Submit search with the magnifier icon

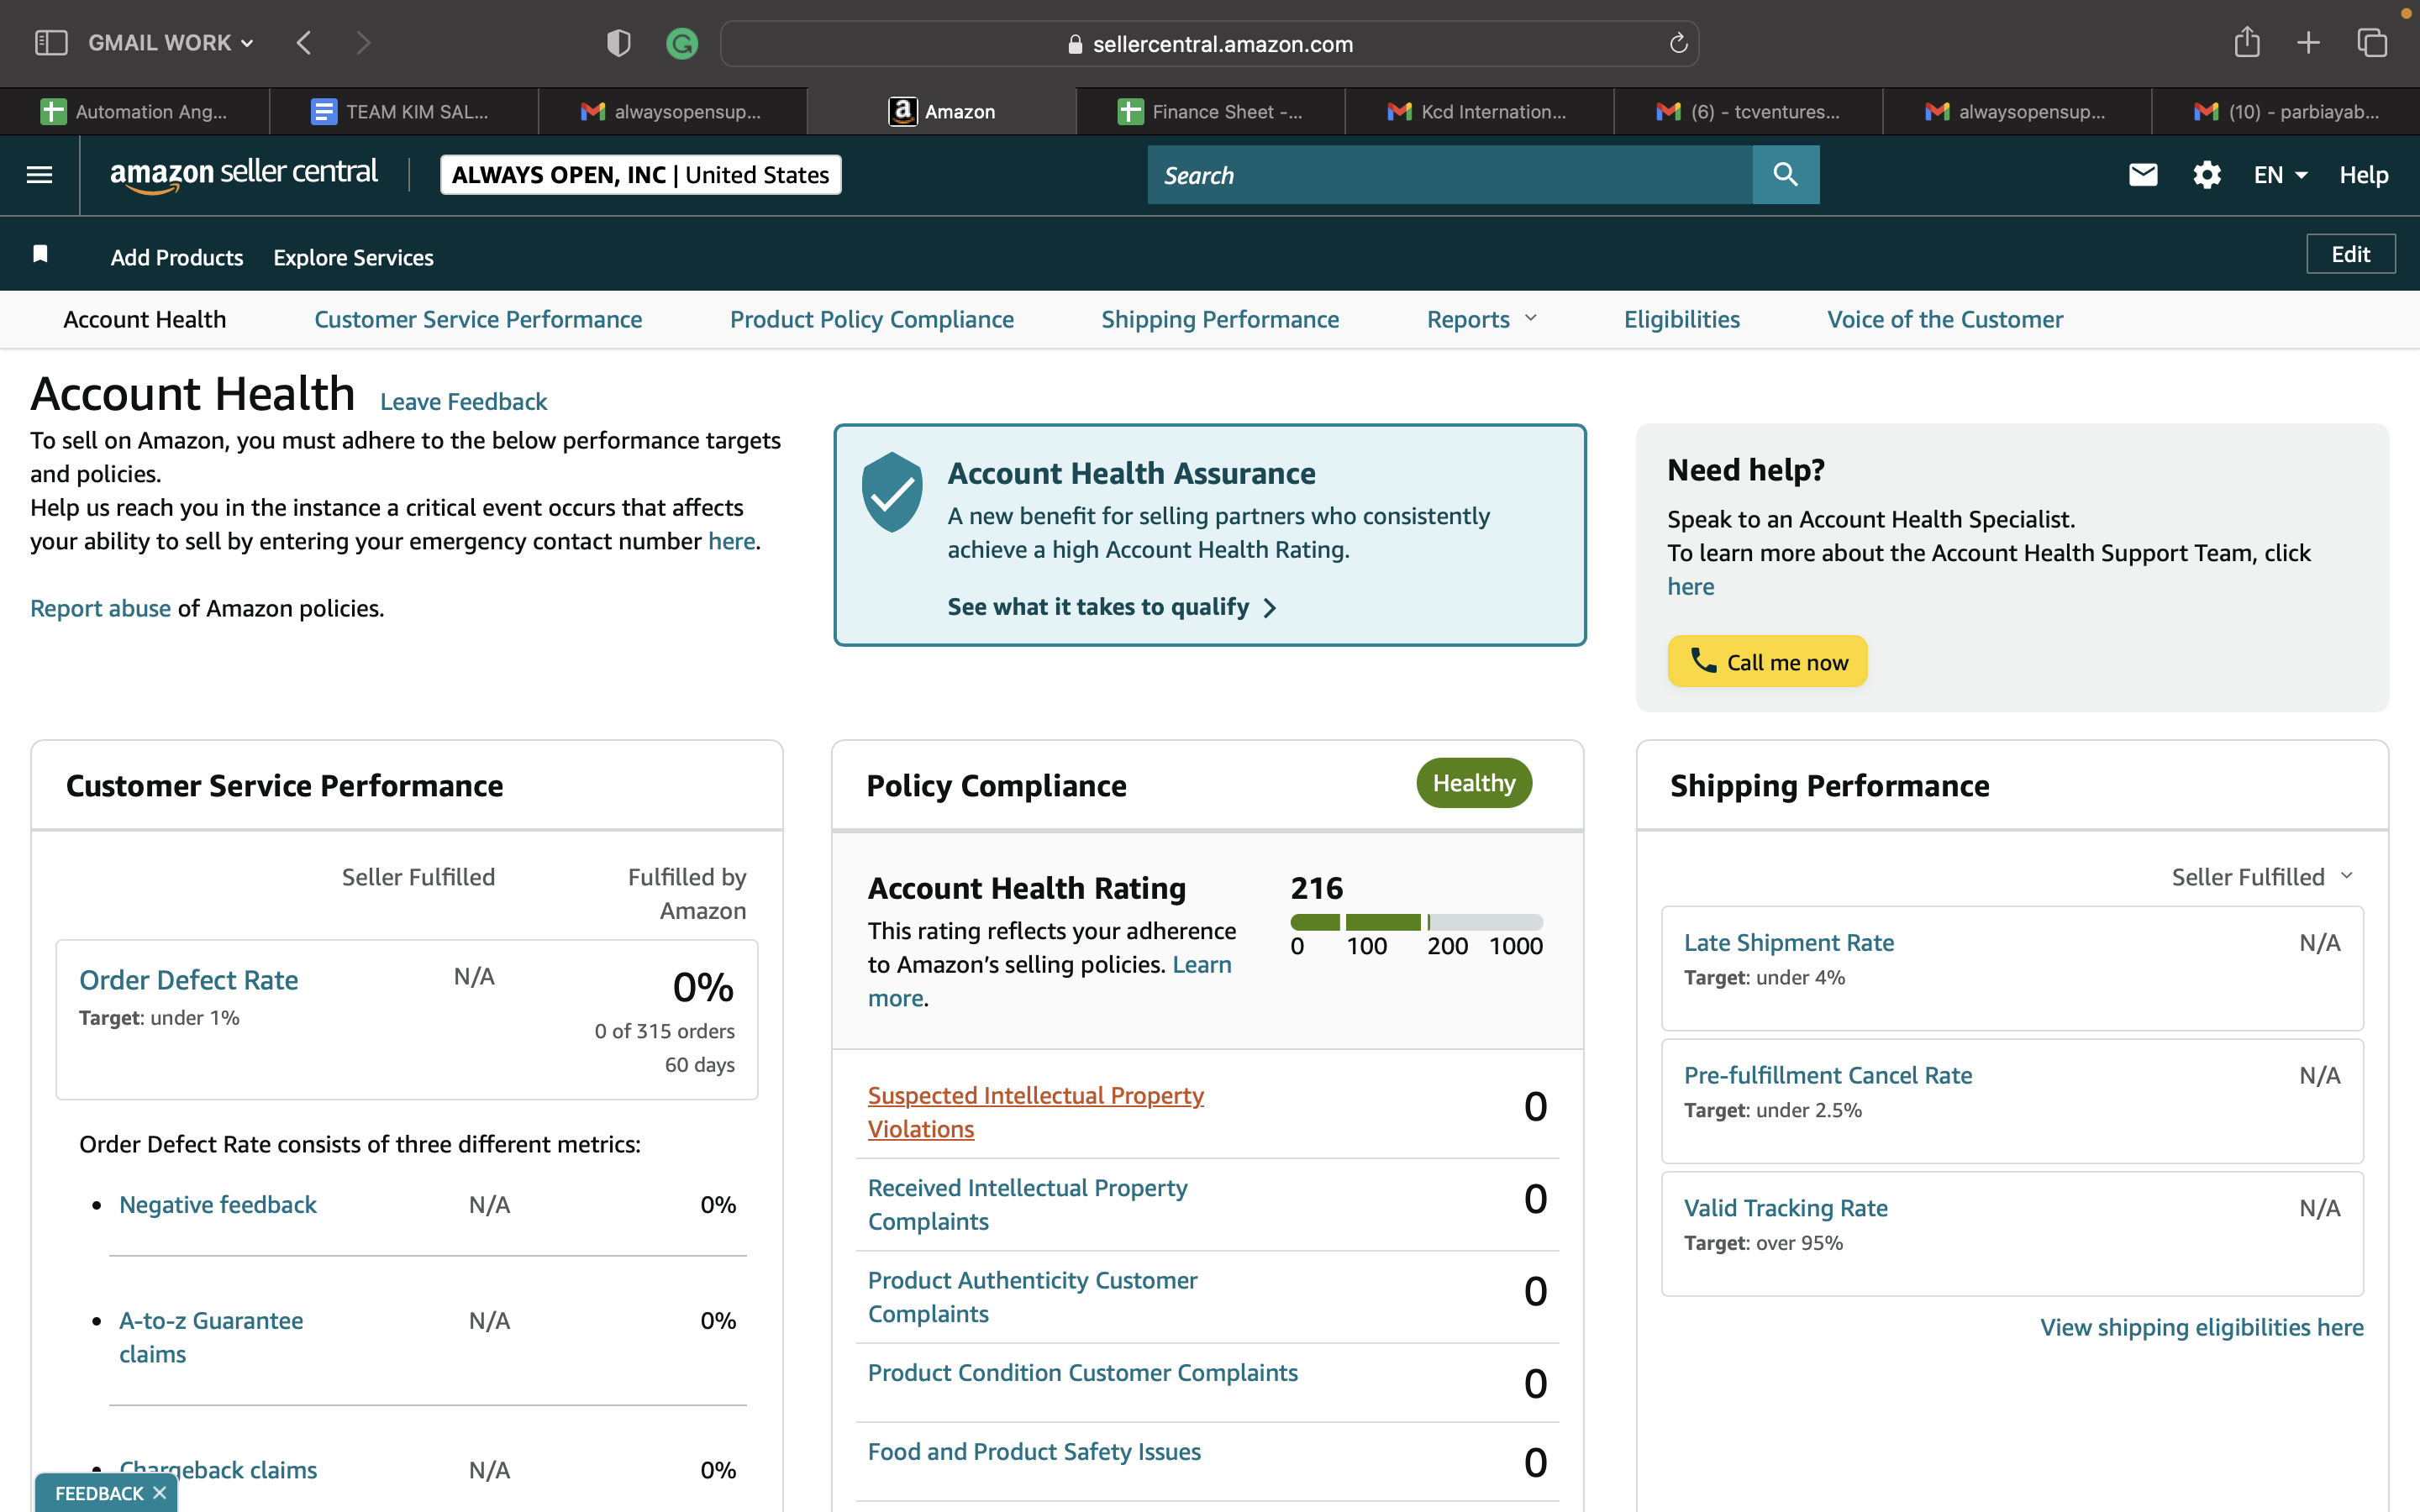click(x=1786, y=175)
